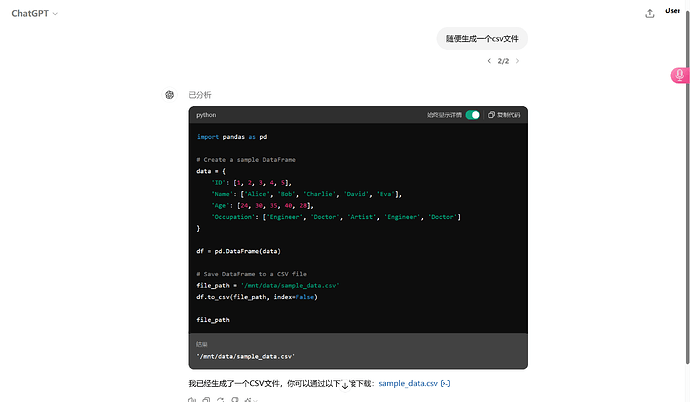Image resolution: width=690 pixels, height=402 pixels.
Task: Go to next message version arrow
Action: 518,61
